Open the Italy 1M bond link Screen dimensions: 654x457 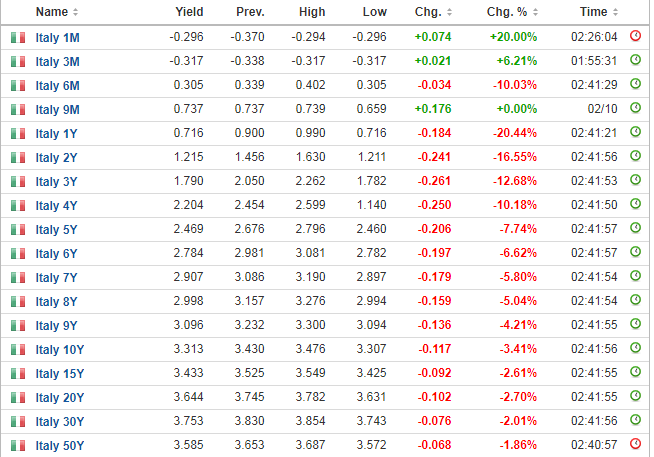[58, 38]
